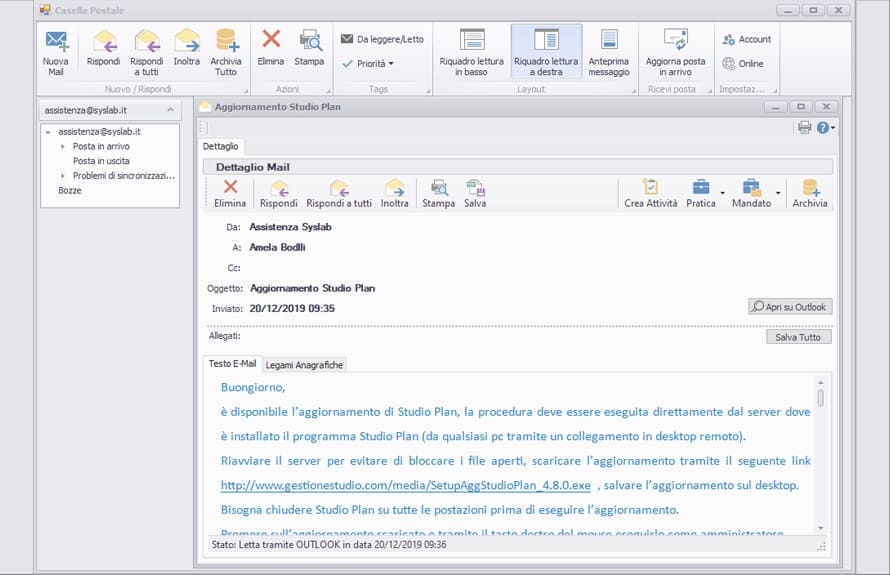
Task: Click the Crea Attività icon
Action: point(650,188)
